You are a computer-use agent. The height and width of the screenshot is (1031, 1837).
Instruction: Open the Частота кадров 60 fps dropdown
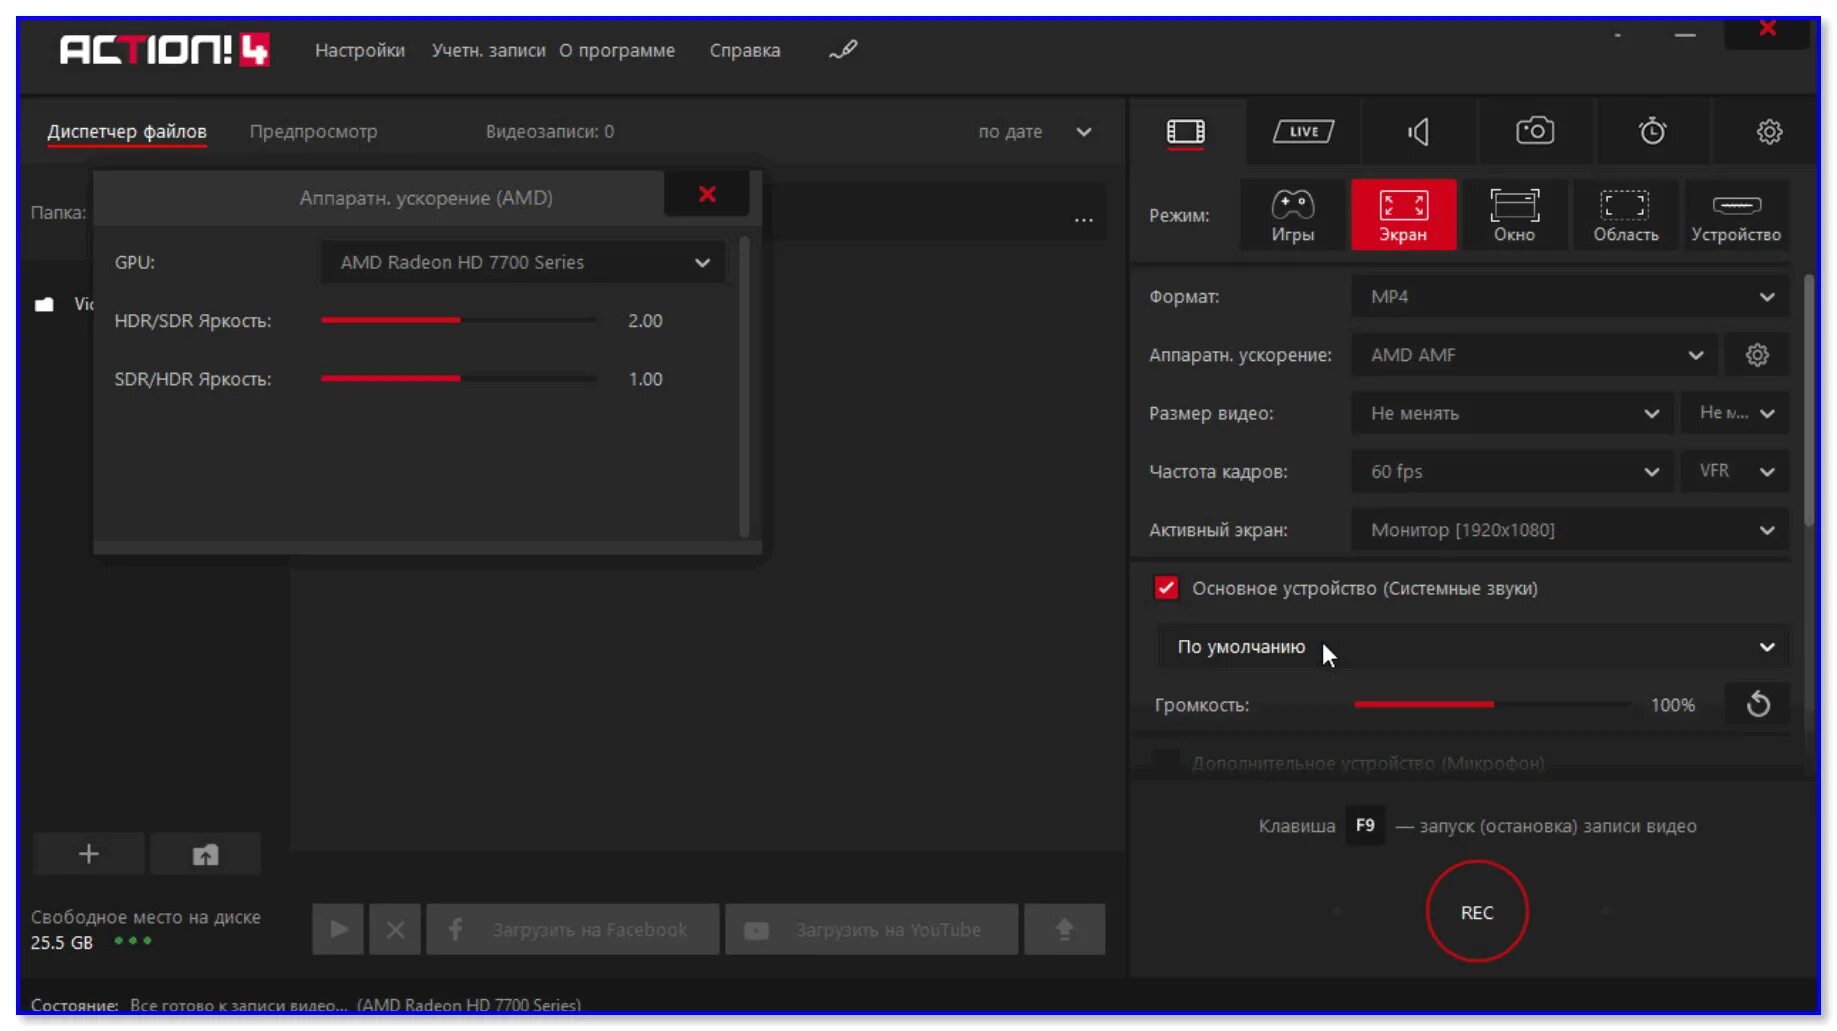pos(1513,471)
